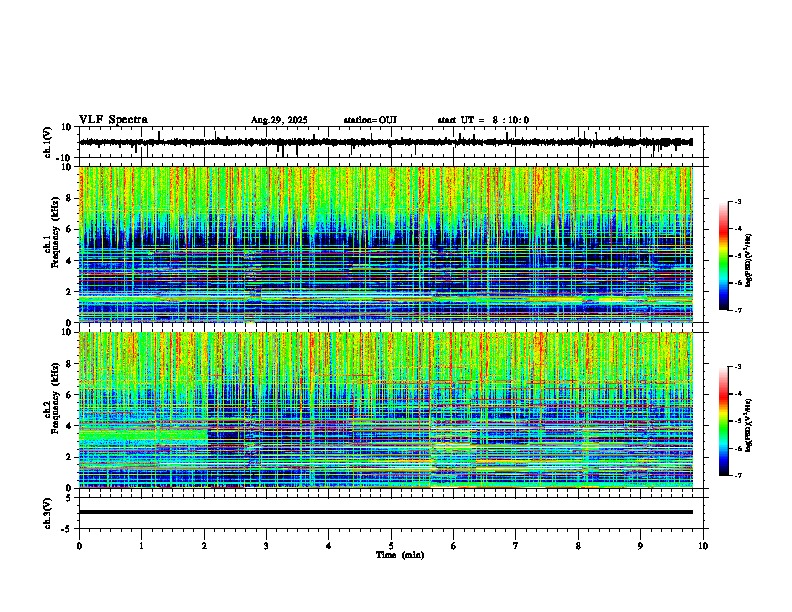Screen dimensions: 792x612
Task: Select the "start UT = 8:10:0" text
Action: coord(483,120)
